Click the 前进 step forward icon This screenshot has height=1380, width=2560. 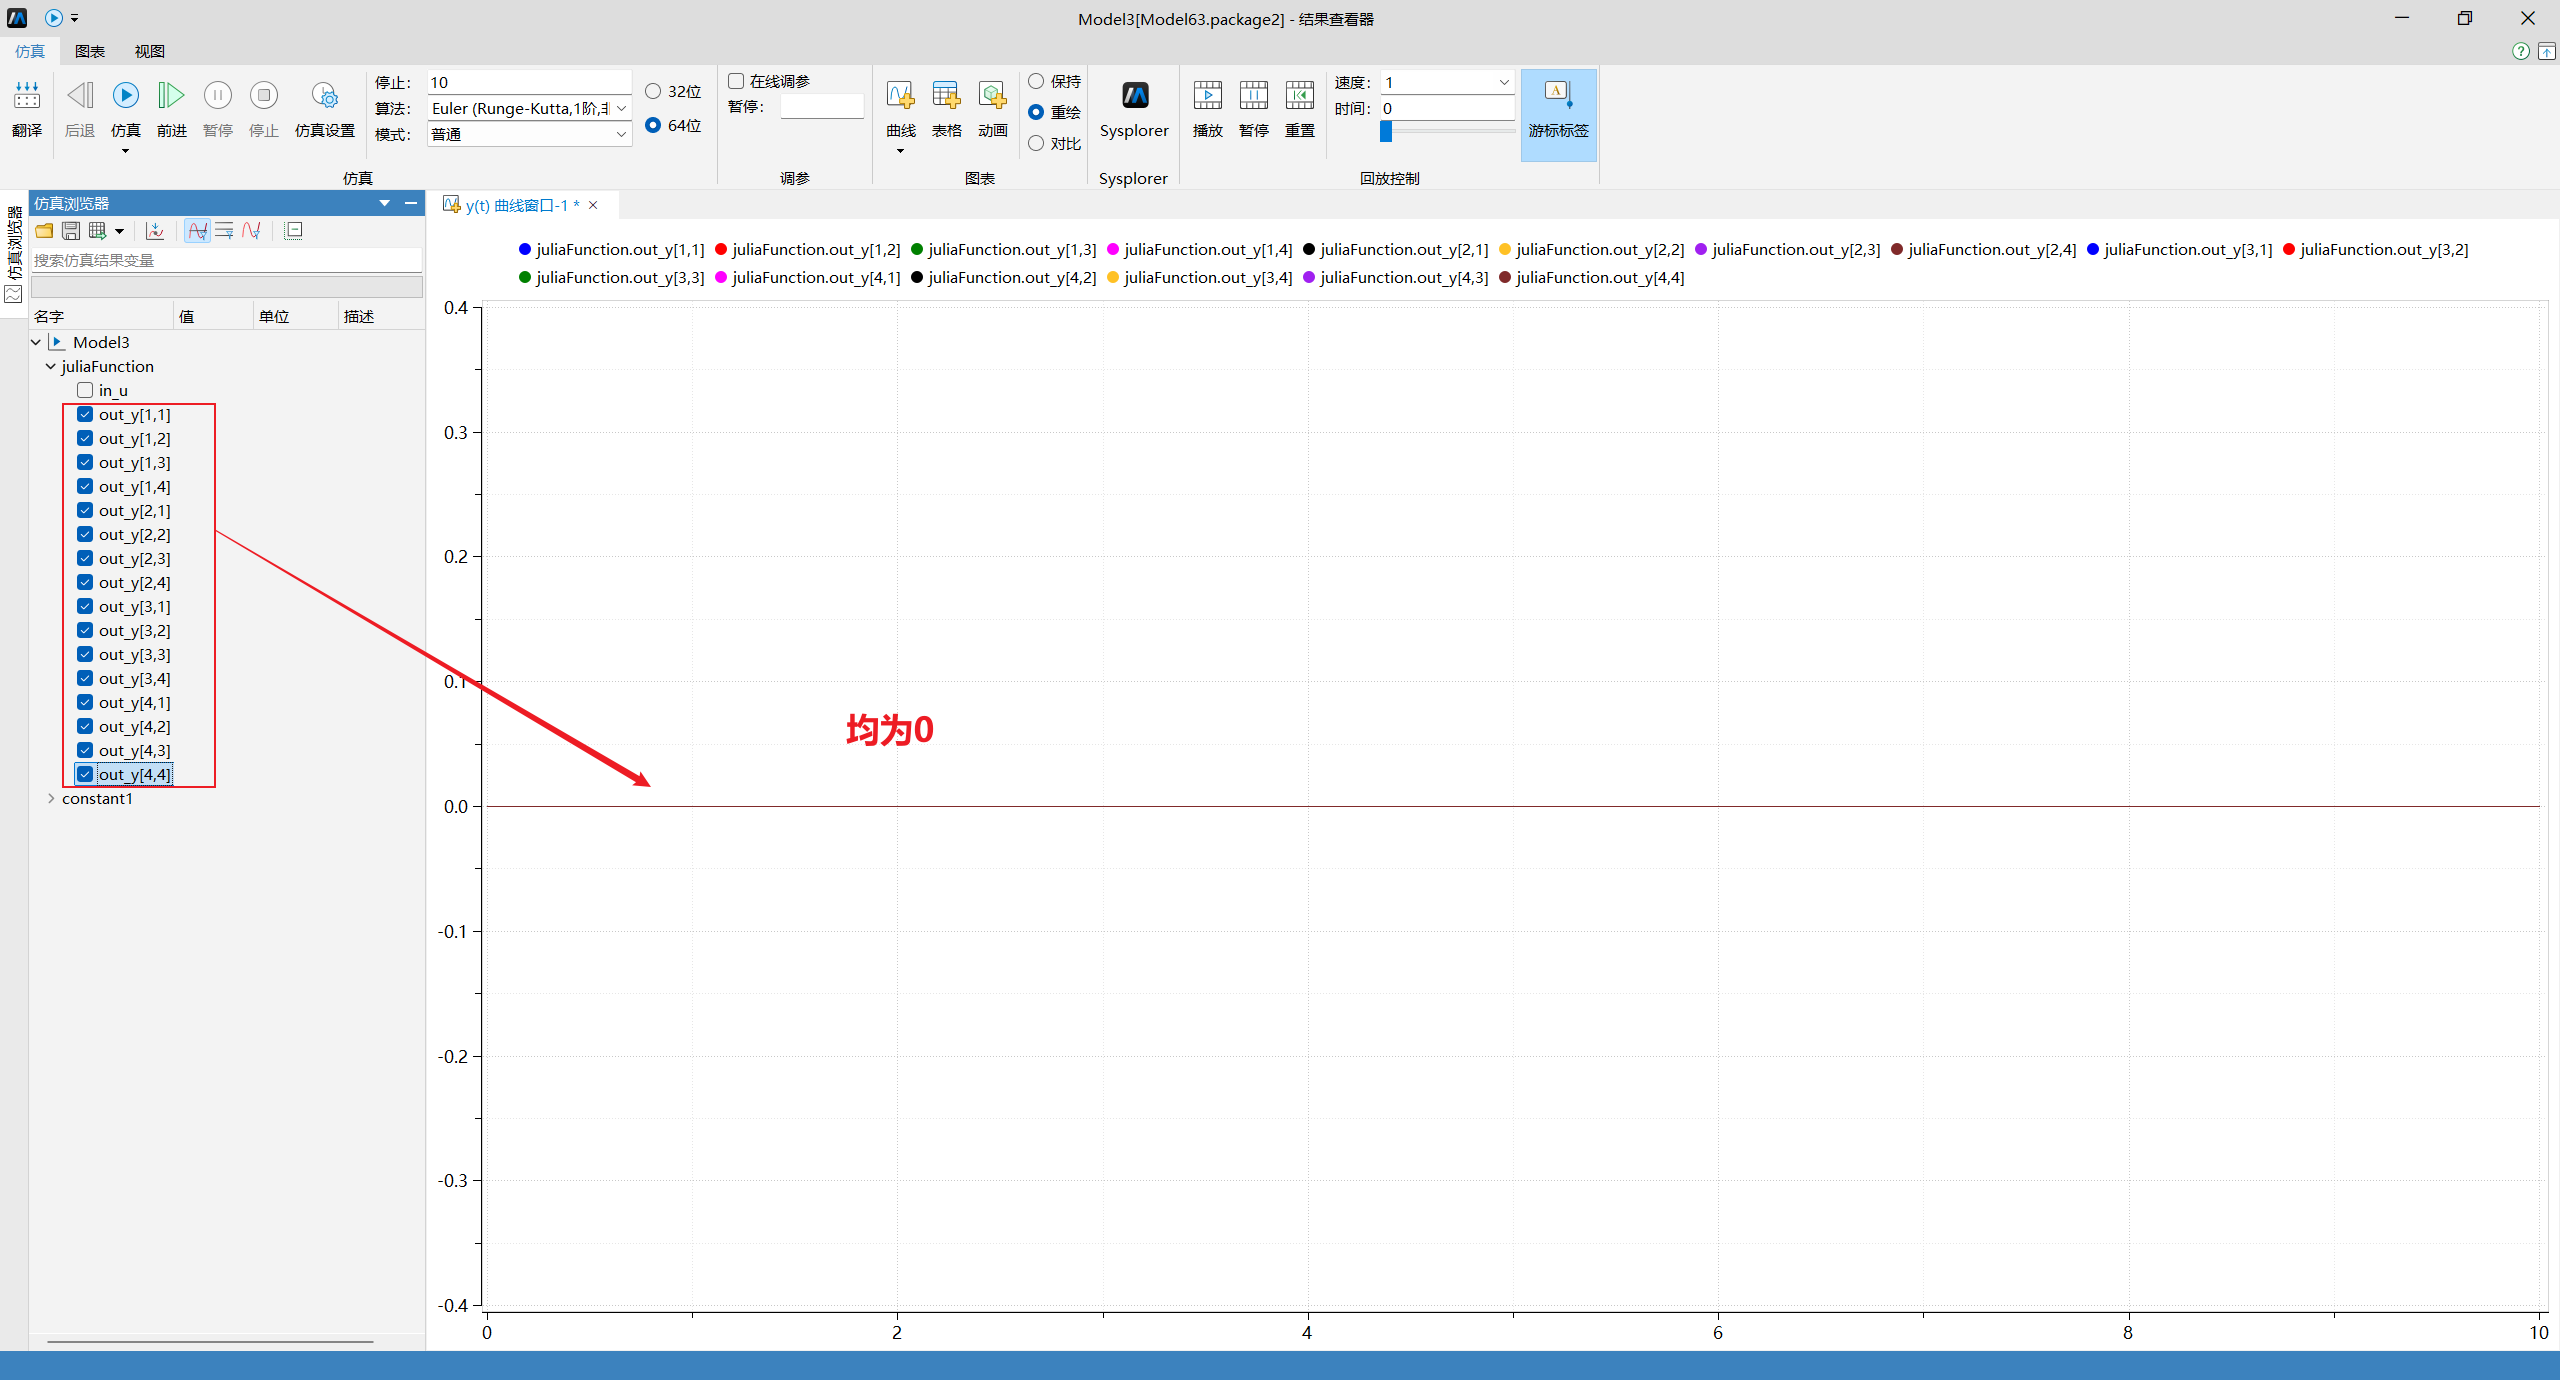click(172, 96)
